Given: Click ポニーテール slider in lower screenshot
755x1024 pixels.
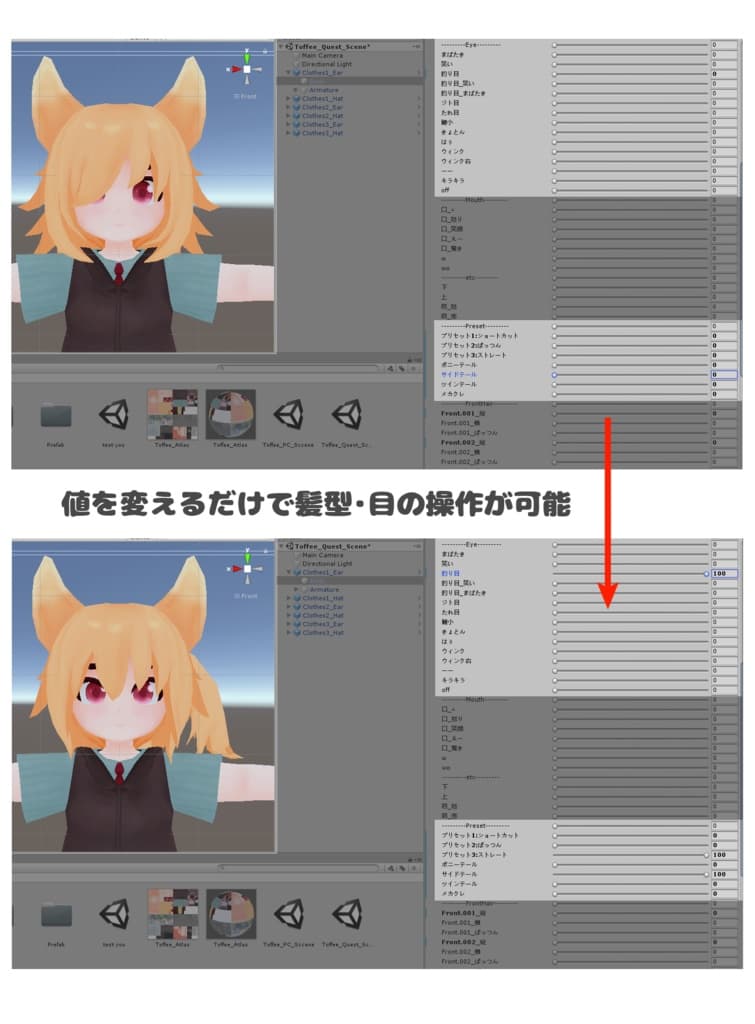Looking at the screenshot, I should click(631, 865).
